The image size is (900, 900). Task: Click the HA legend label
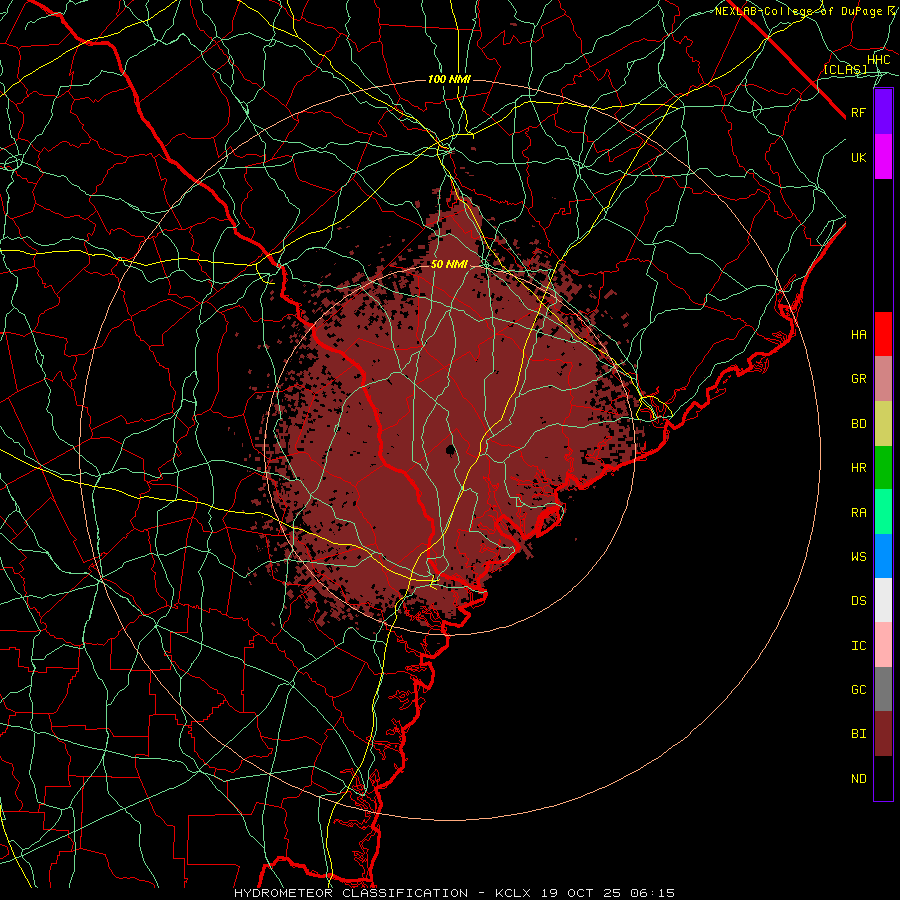point(858,335)
